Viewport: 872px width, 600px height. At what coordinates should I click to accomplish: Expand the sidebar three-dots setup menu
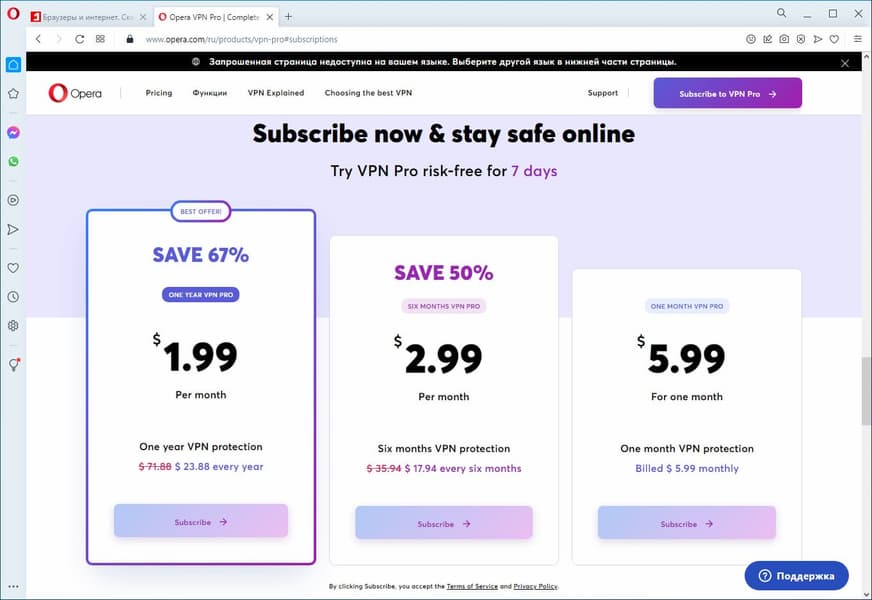13,586
